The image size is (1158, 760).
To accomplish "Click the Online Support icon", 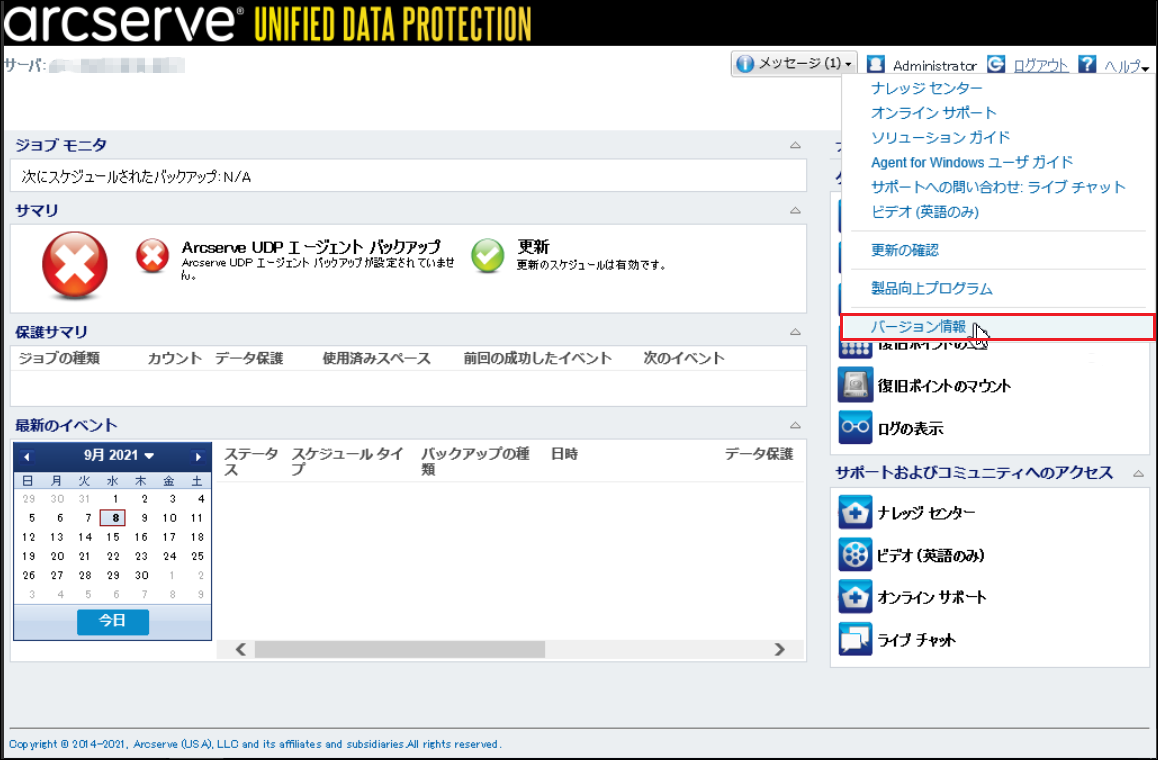I will point(855,597).
